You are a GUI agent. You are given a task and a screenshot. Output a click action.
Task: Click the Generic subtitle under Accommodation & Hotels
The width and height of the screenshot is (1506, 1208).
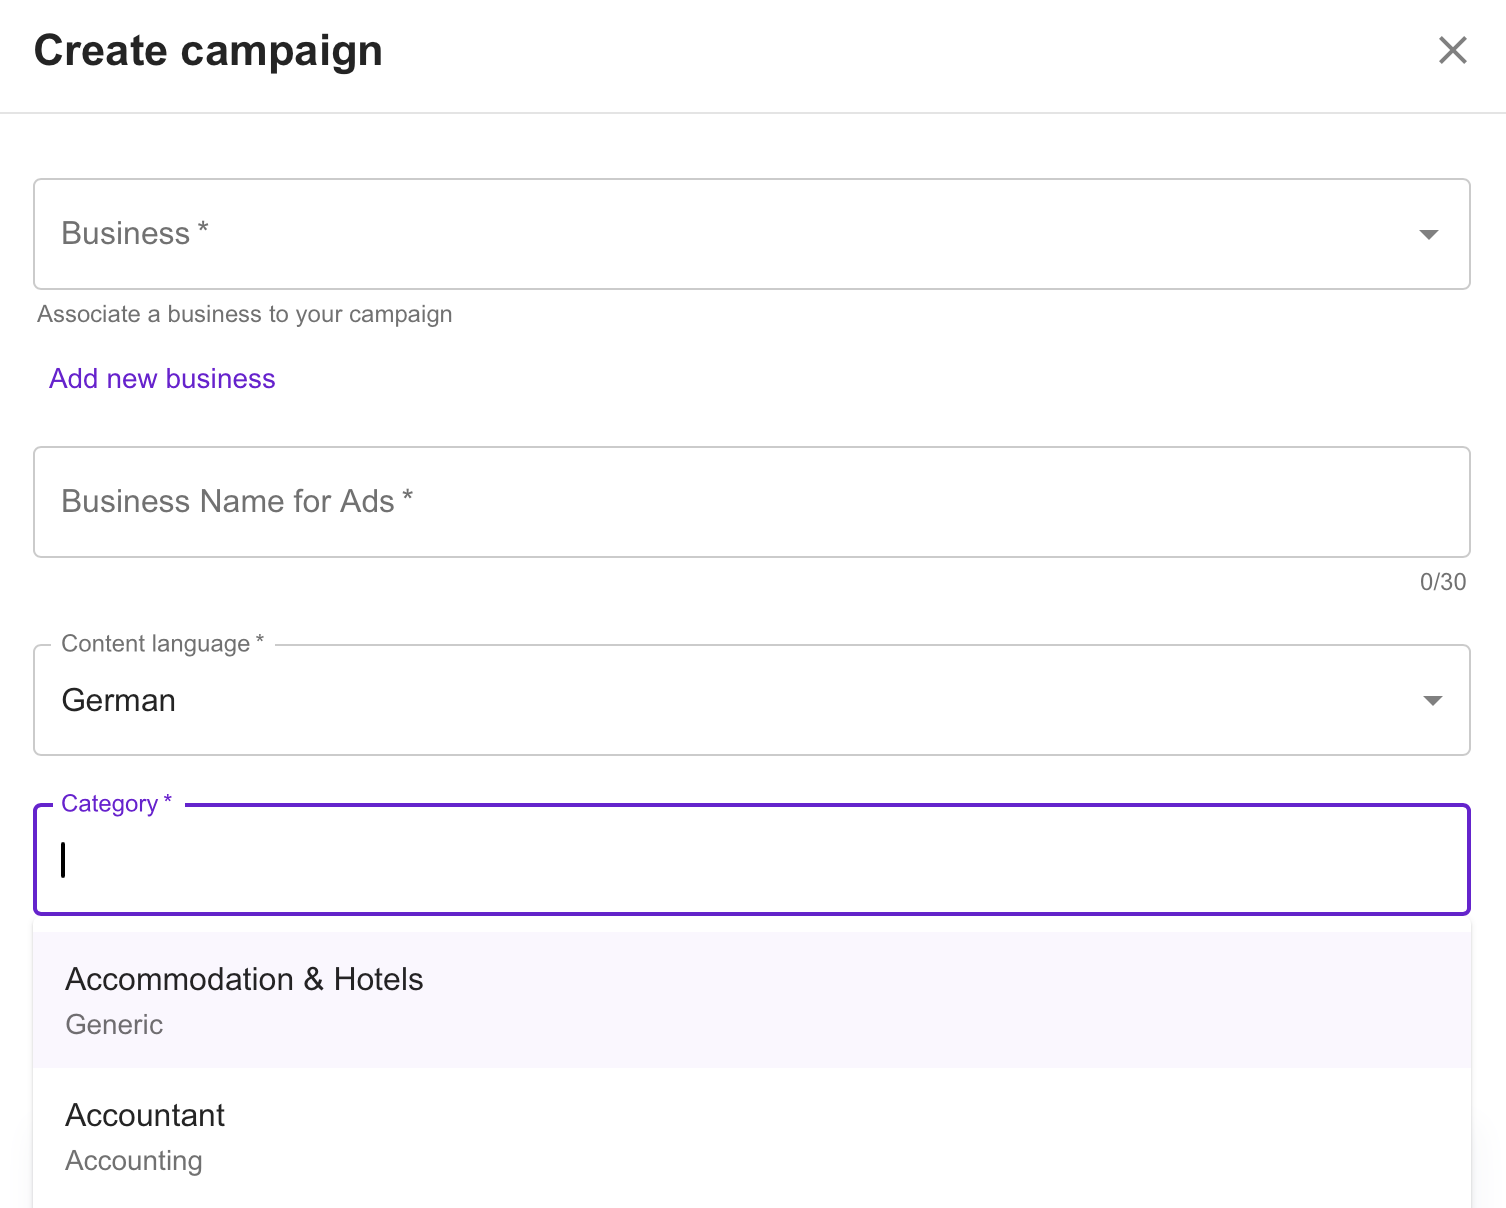pyautogui.click(x=114, y=1025)
